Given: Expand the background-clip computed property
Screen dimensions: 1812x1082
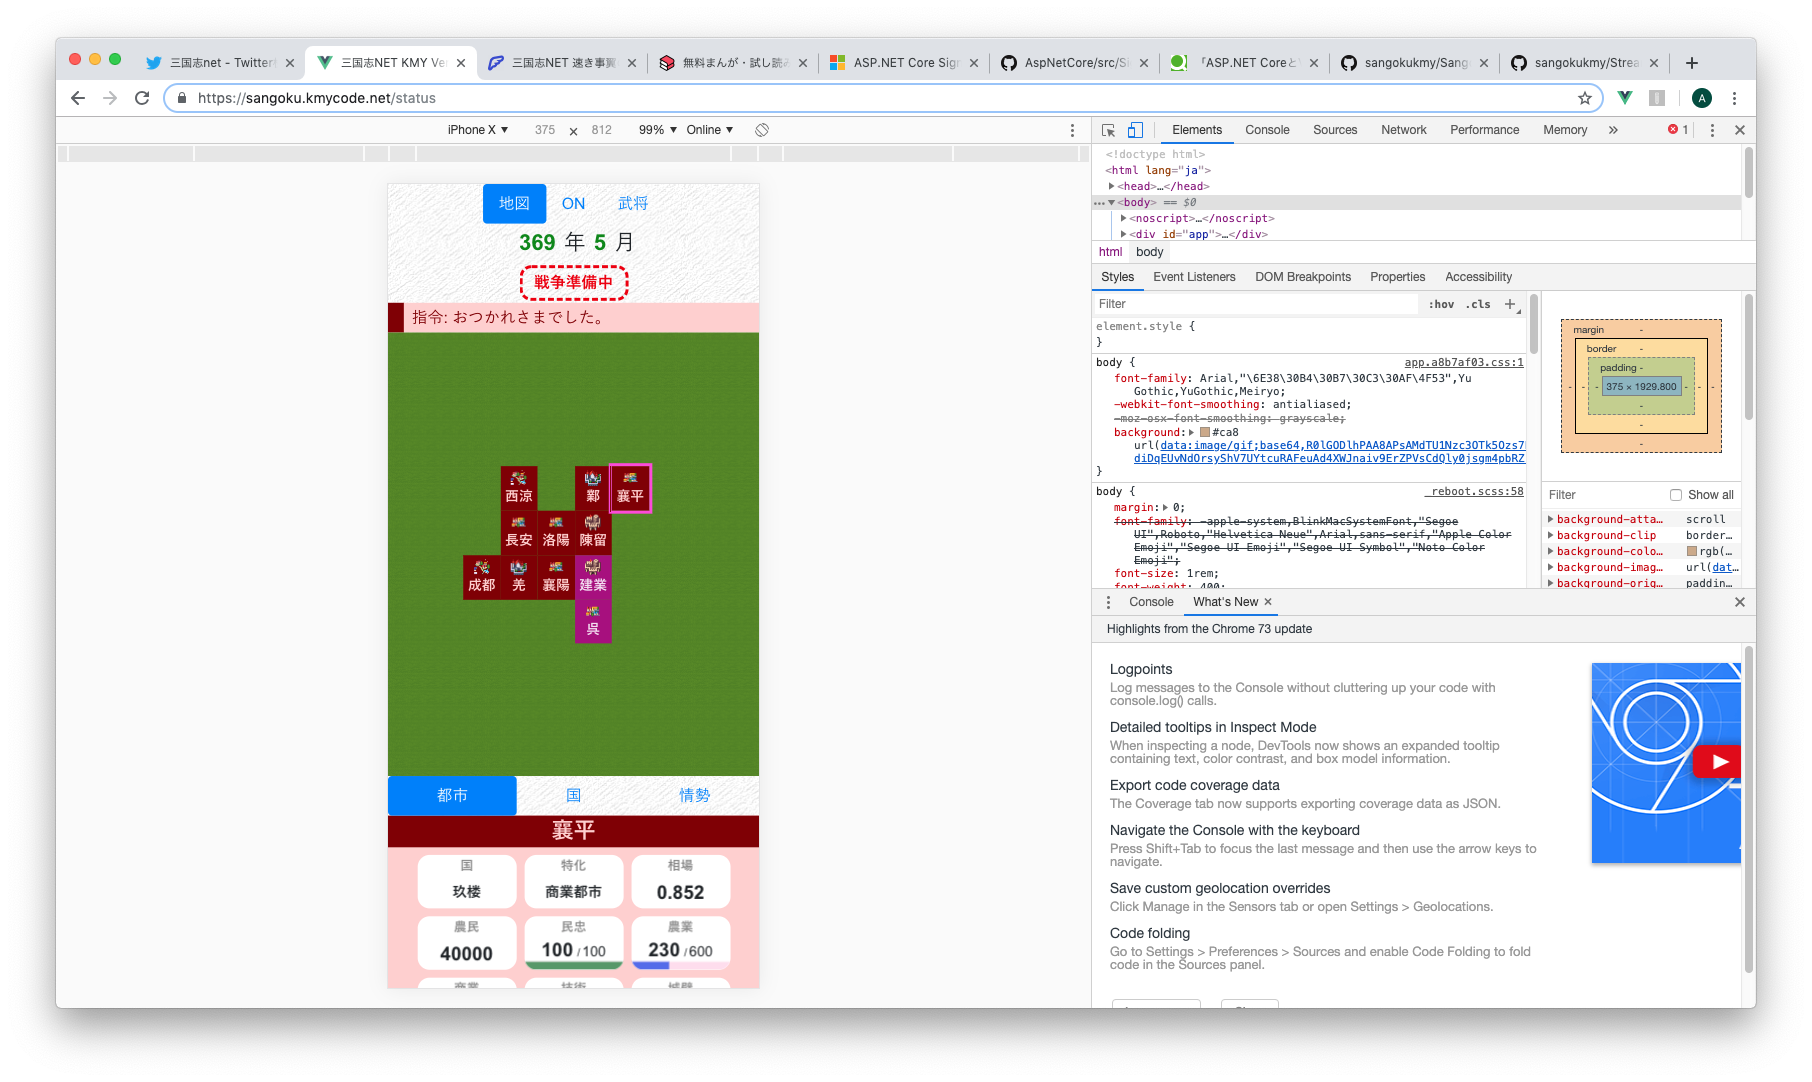Looking at the screenshot, I should [x=1551, y=535].
